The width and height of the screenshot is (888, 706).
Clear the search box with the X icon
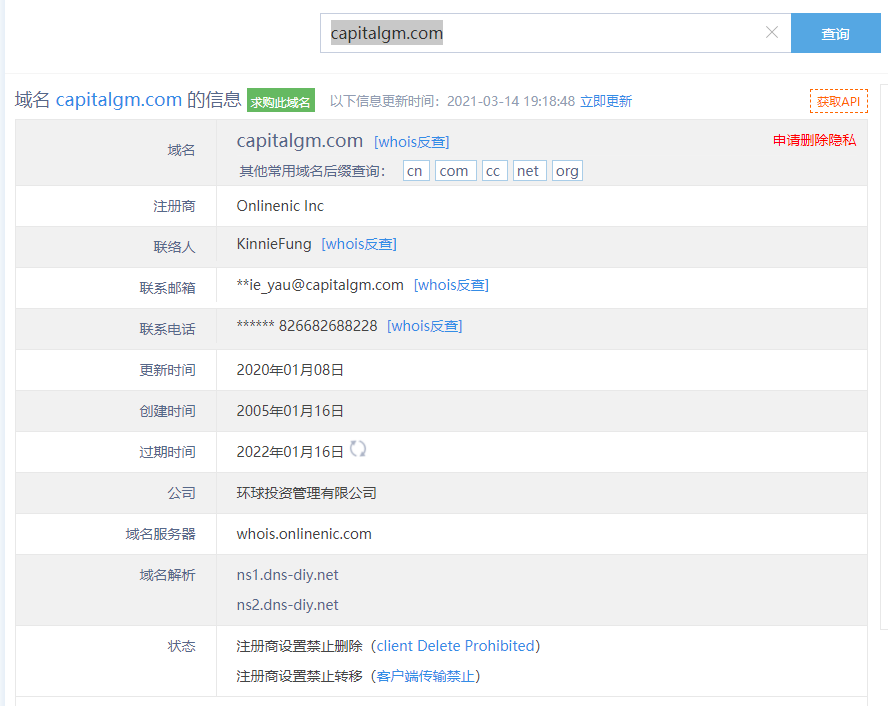(x=771, y=33)
